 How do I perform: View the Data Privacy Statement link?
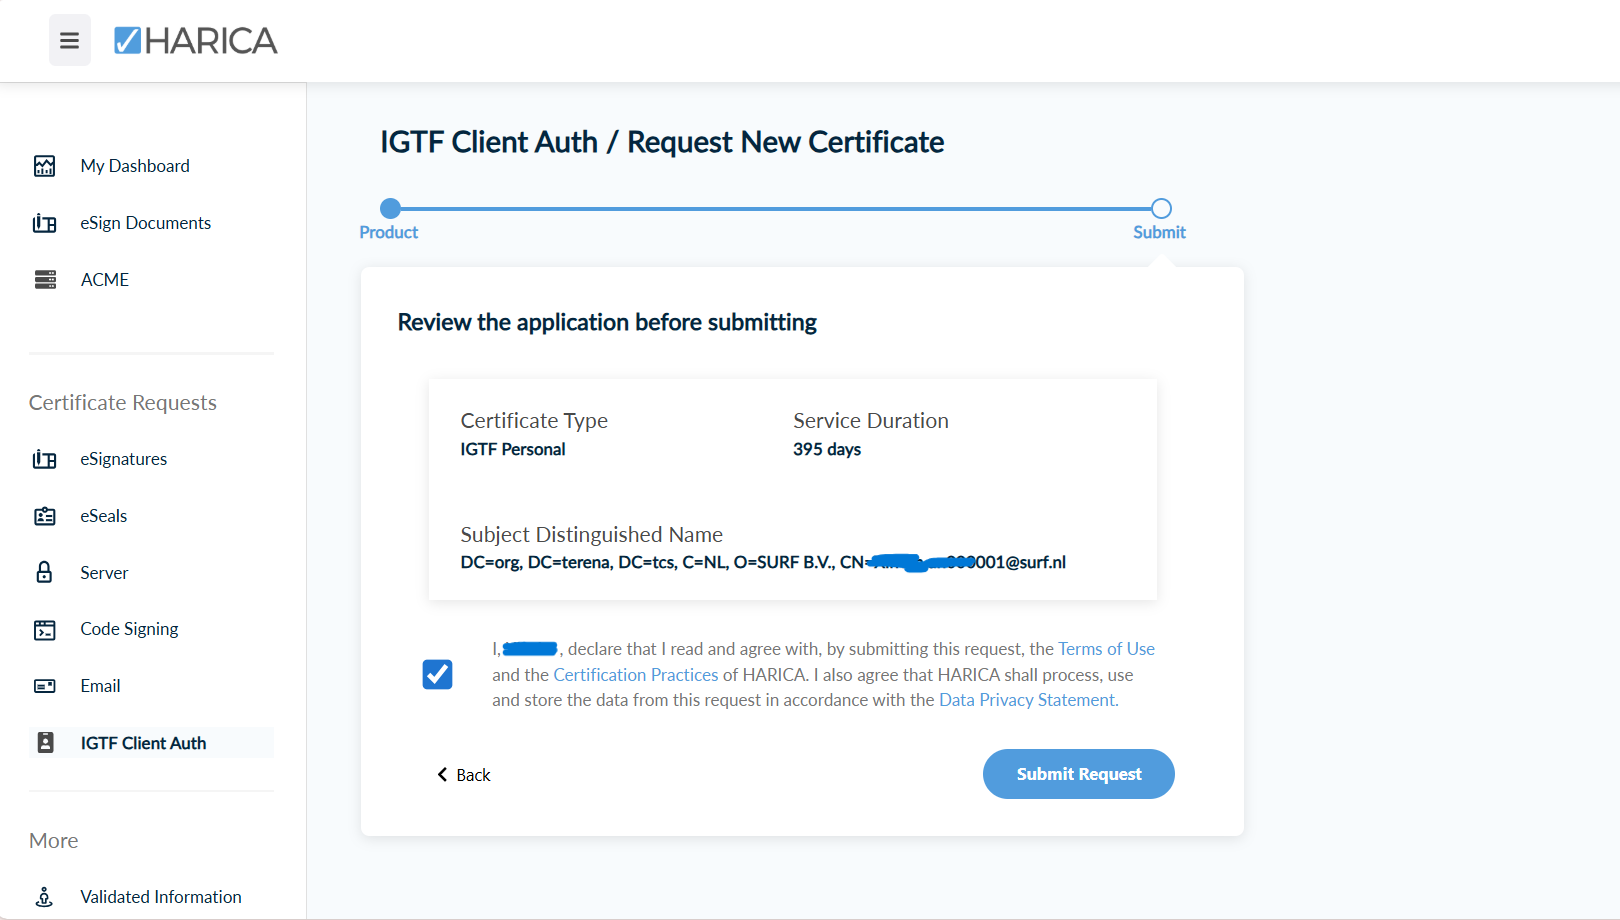1027,700
